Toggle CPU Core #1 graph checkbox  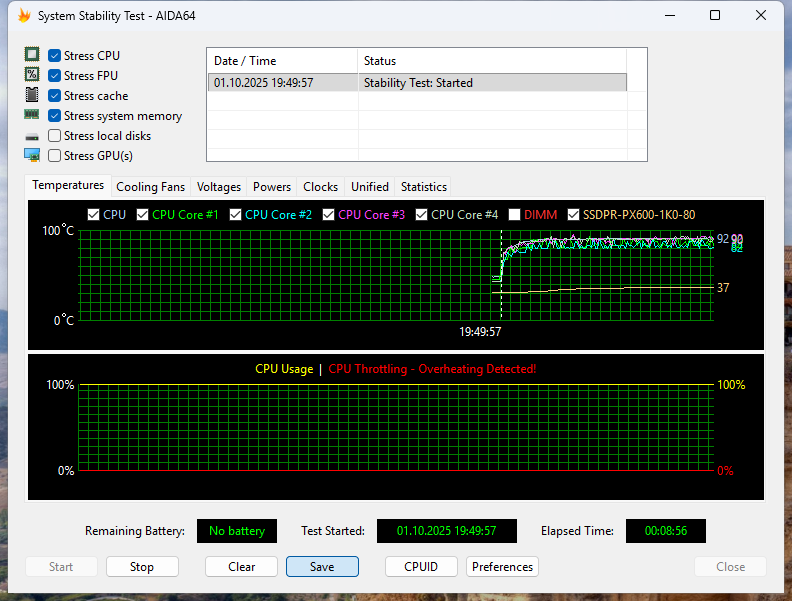tap(142, 215)
